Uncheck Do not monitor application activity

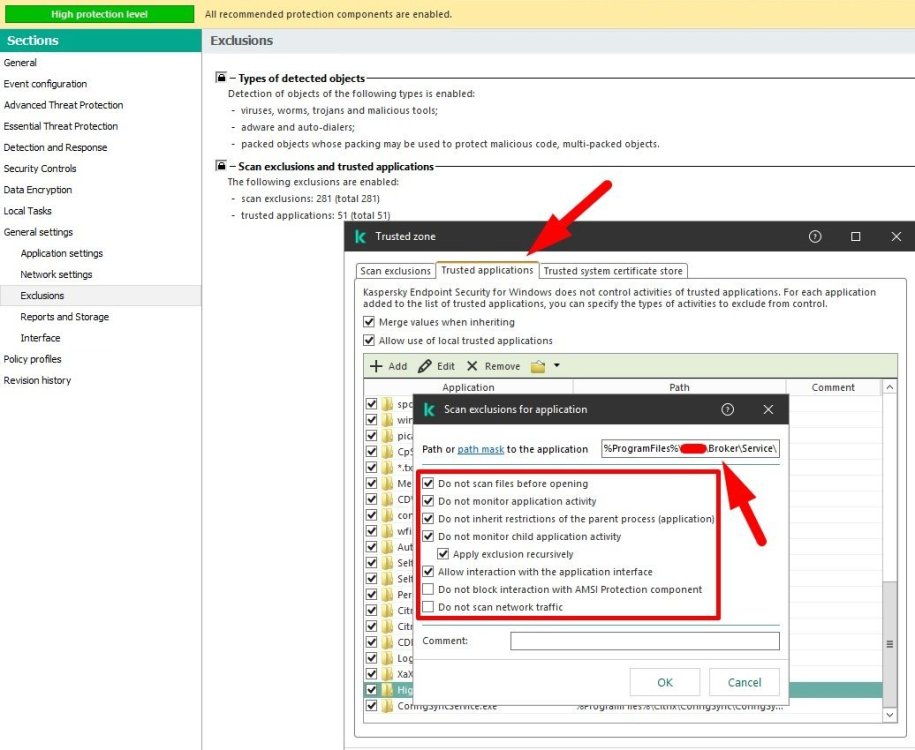[x=428, y=501]
